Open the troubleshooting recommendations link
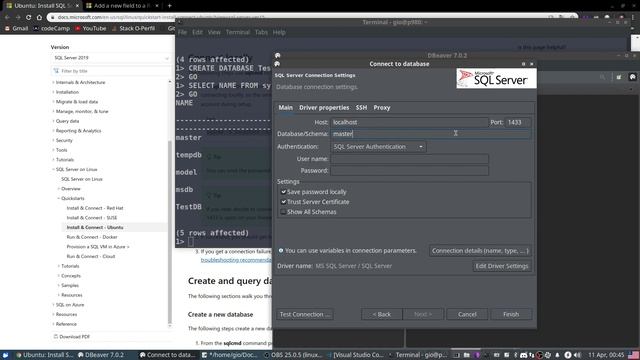 (236, 260)
